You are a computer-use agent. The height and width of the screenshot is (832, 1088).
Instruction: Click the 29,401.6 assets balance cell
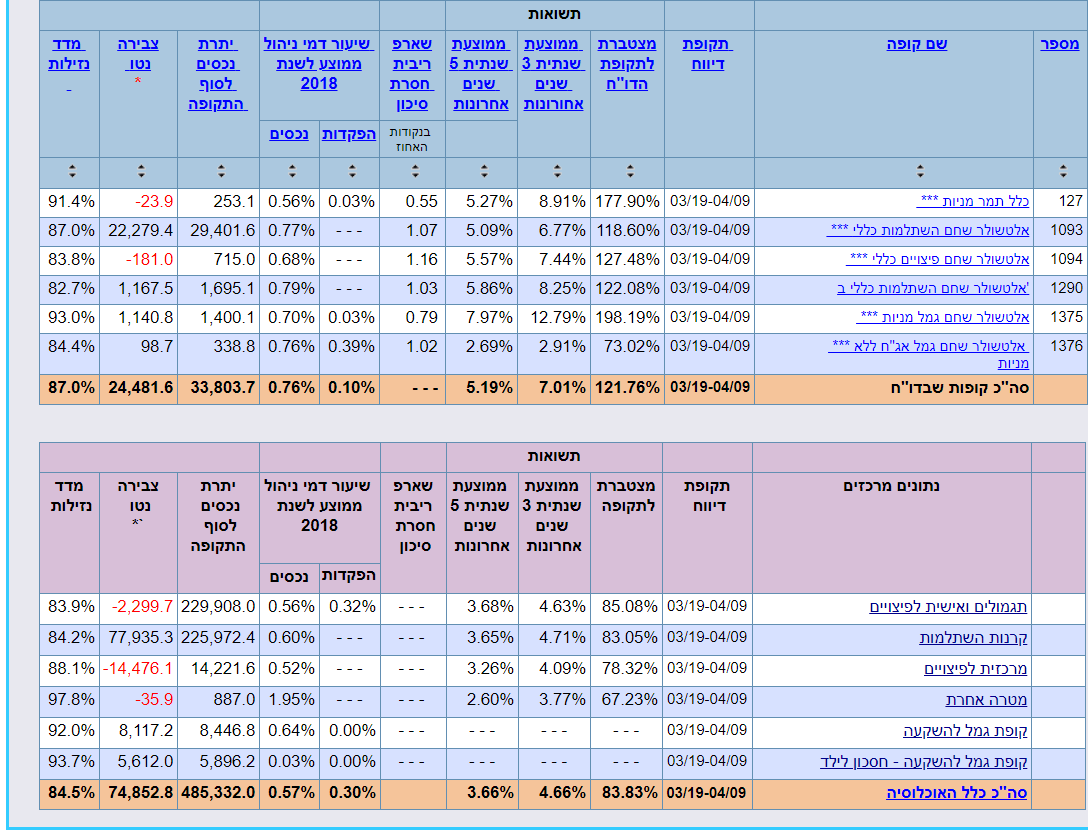[219, 230]
